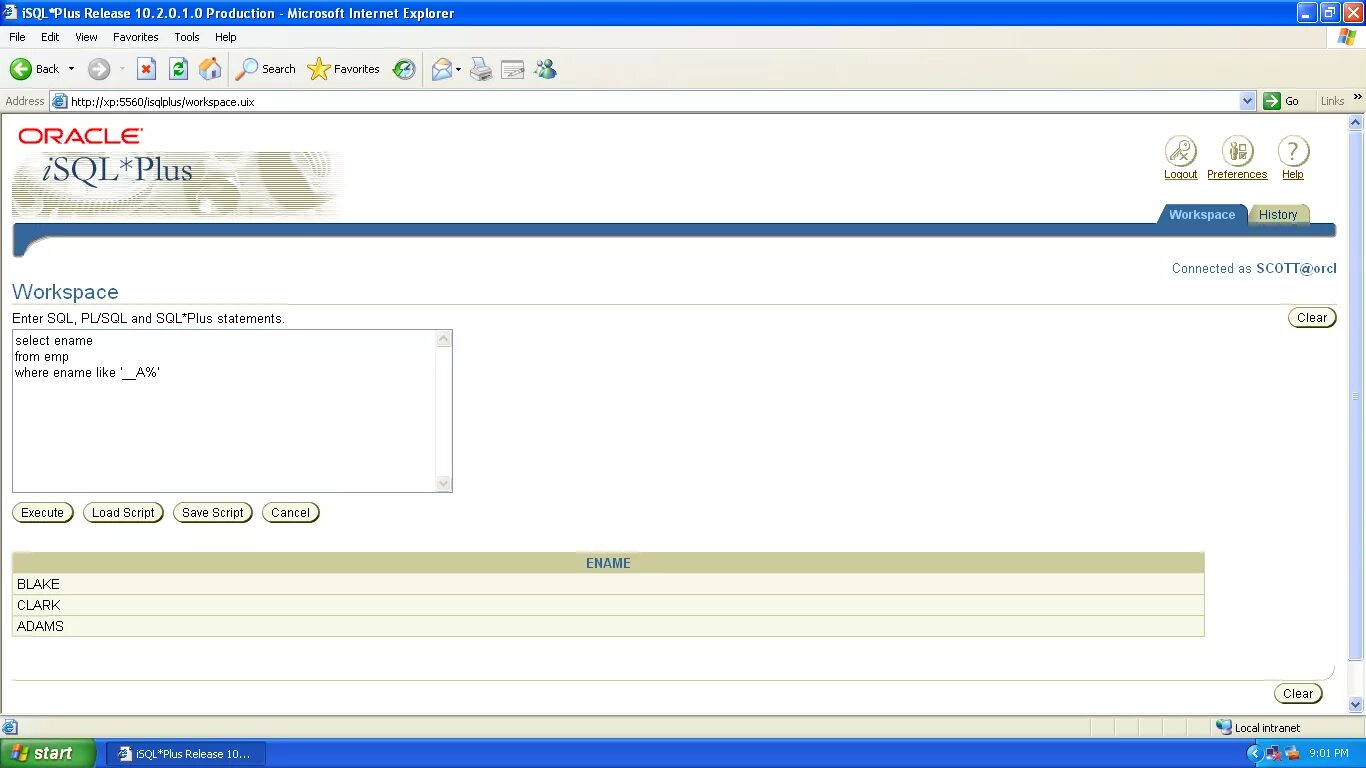
Task: Click the page scrollbar up arrow
Action: click(x=1357, y=123)
